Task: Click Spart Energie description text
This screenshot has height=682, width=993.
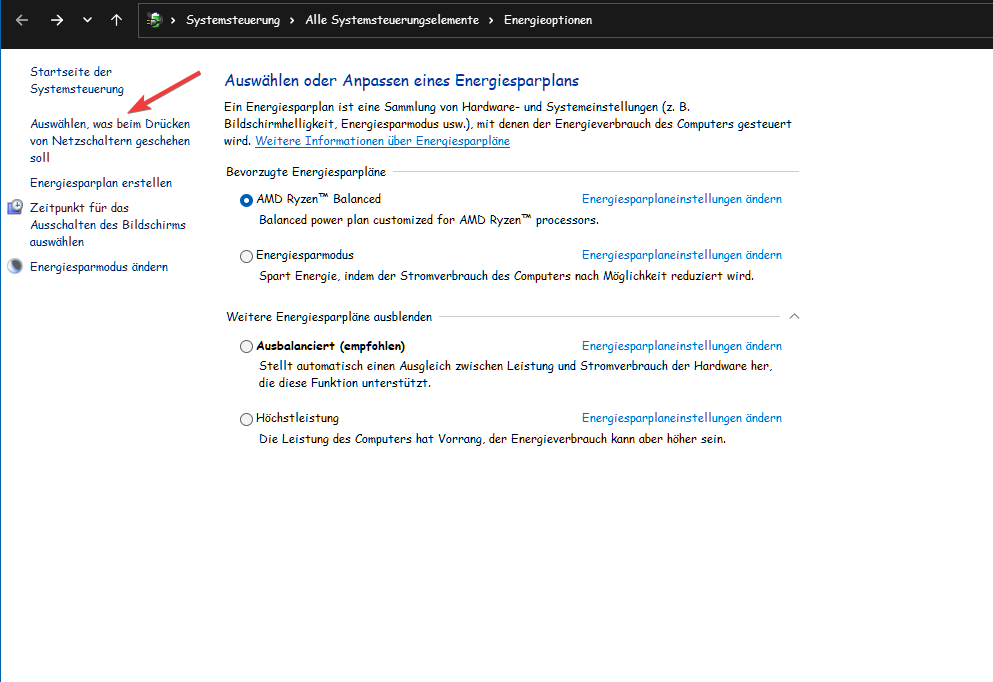Action: click(506, 276)
